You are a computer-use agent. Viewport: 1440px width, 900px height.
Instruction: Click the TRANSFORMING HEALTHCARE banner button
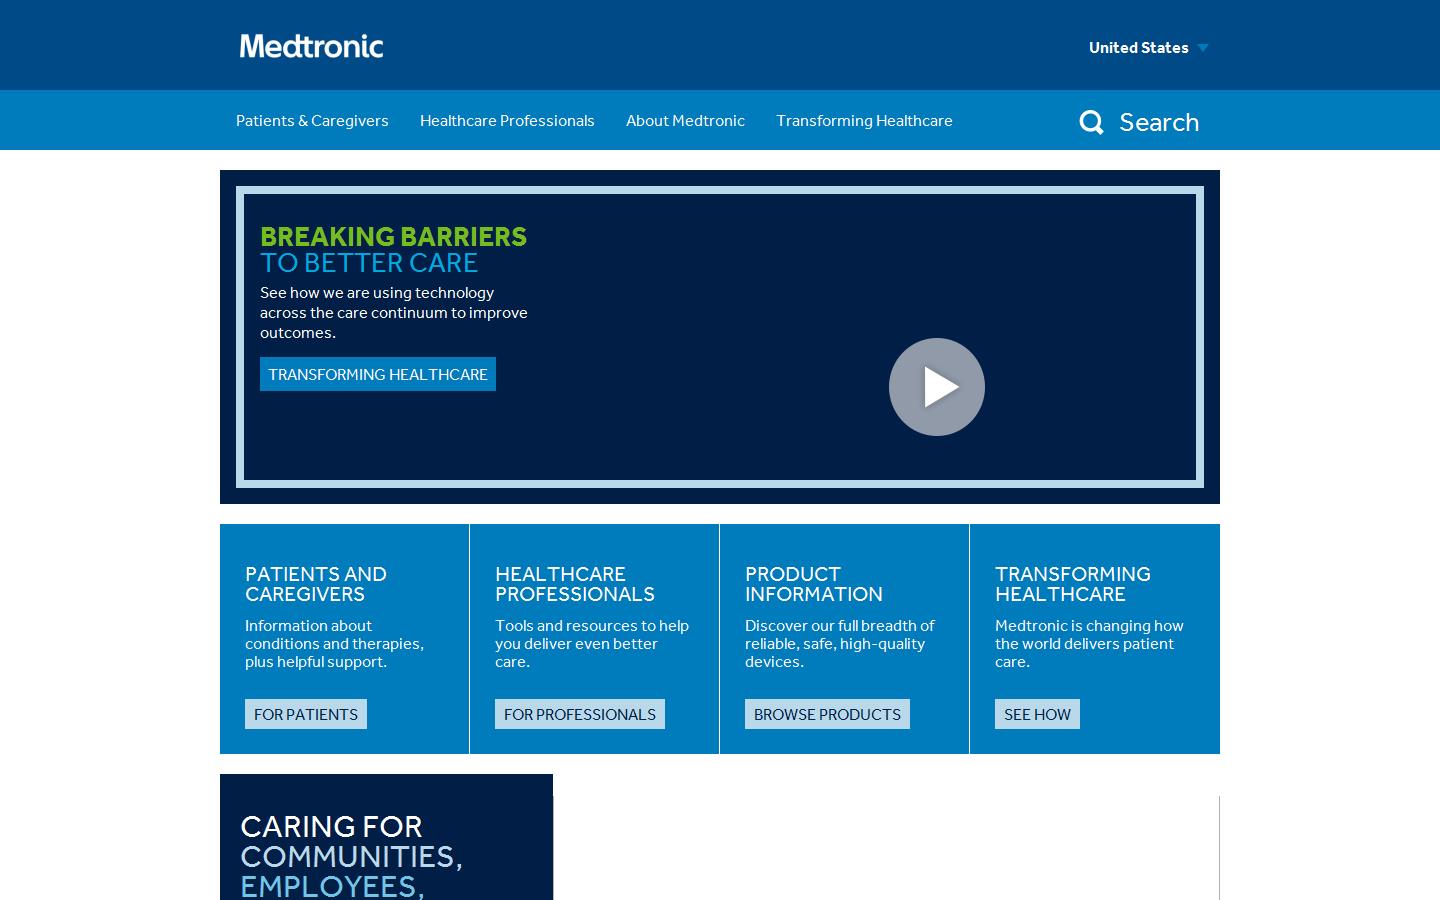378,374
